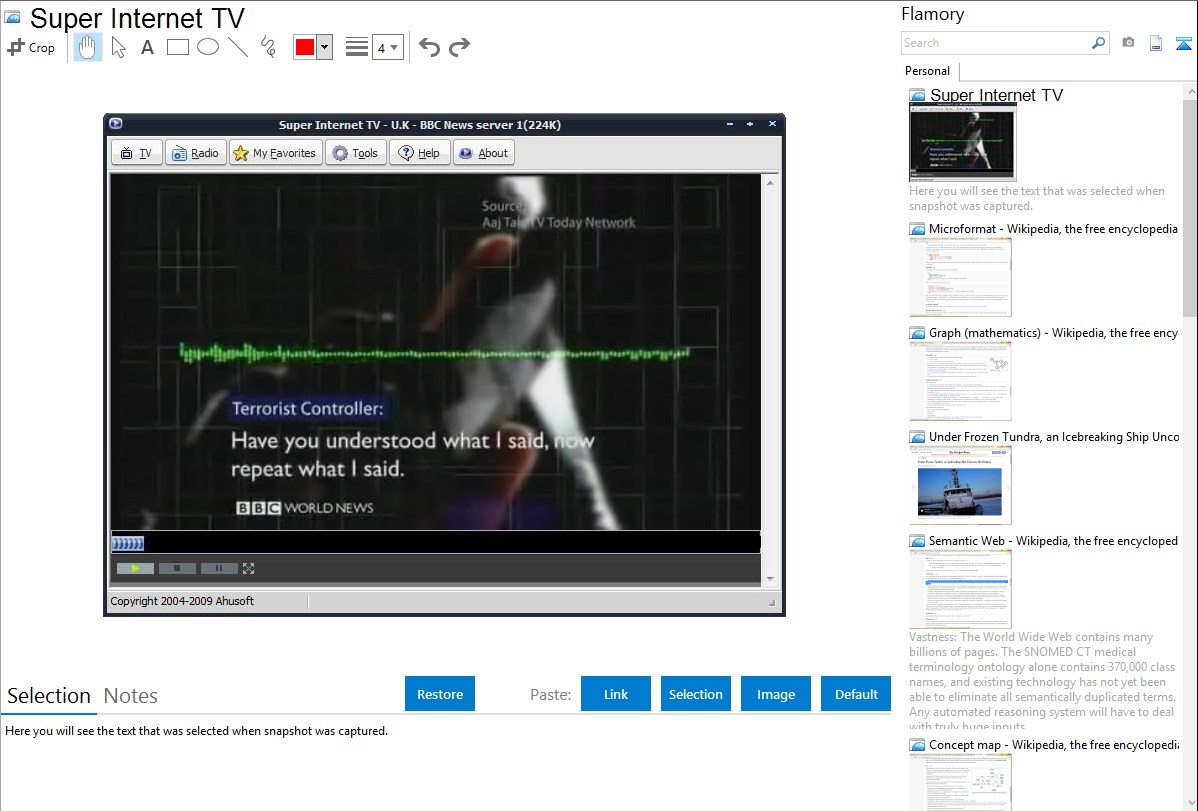Undo the last edit
The width and height of the screenshot is (1198, 811).
429,47
